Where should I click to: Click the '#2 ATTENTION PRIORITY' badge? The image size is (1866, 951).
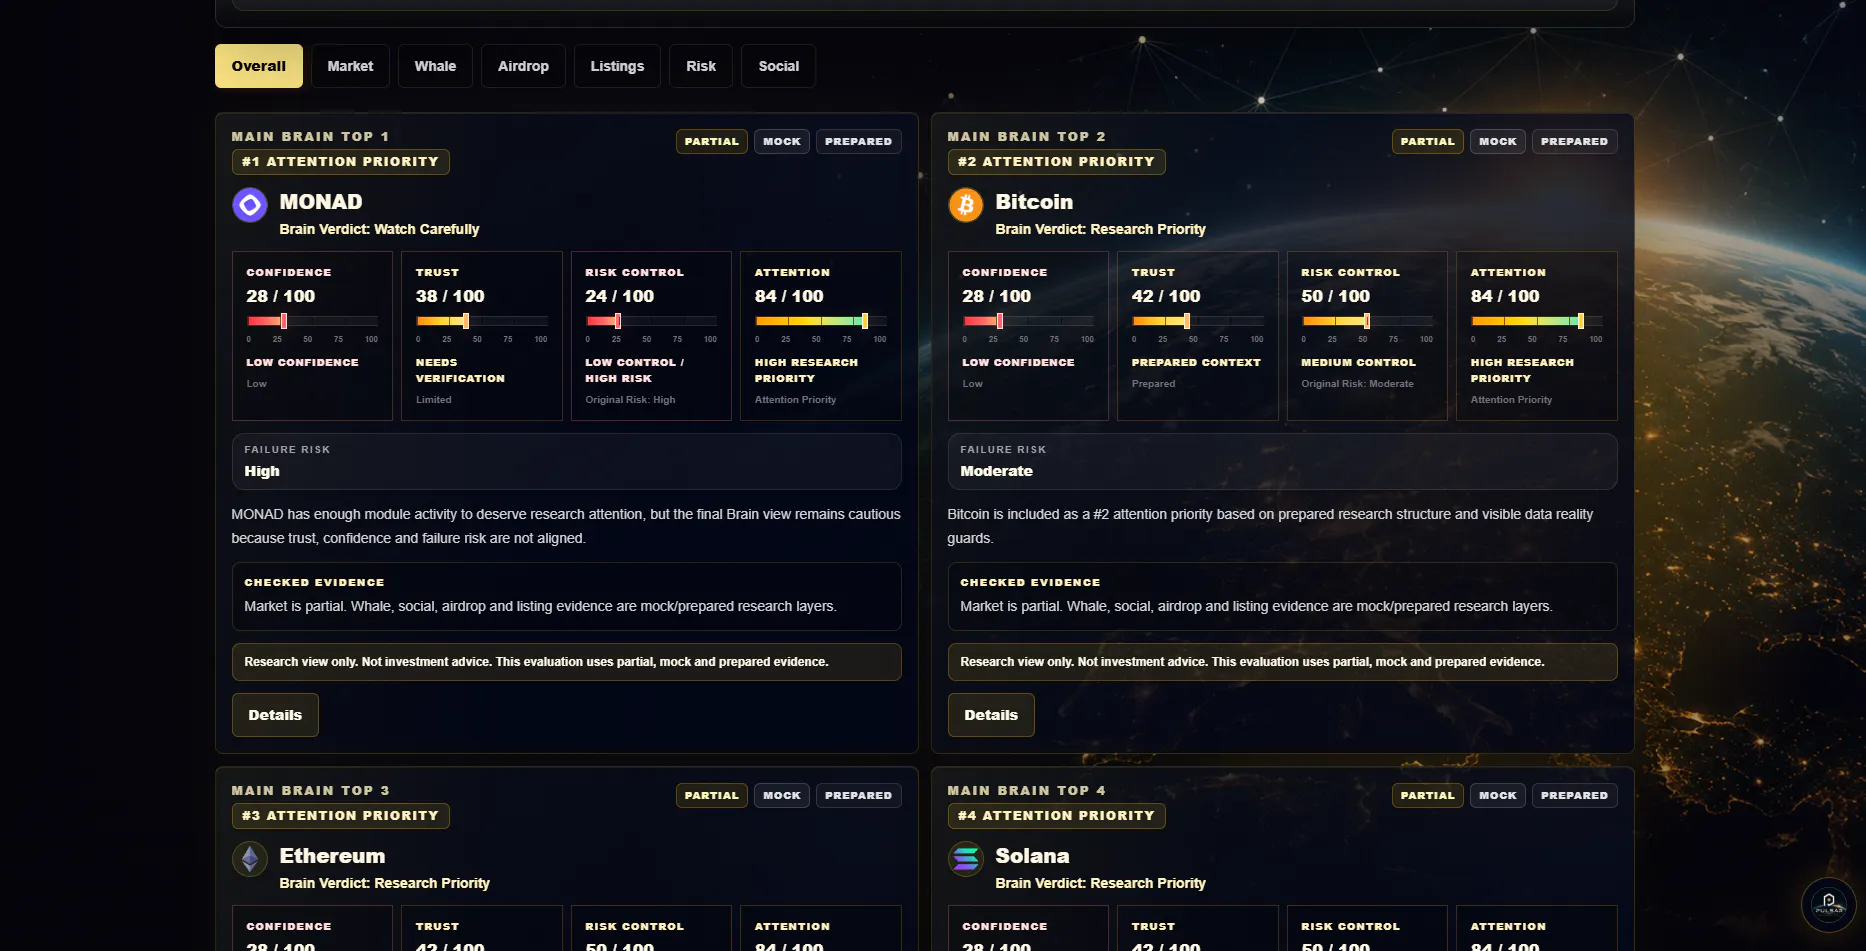pos(1057,162)
